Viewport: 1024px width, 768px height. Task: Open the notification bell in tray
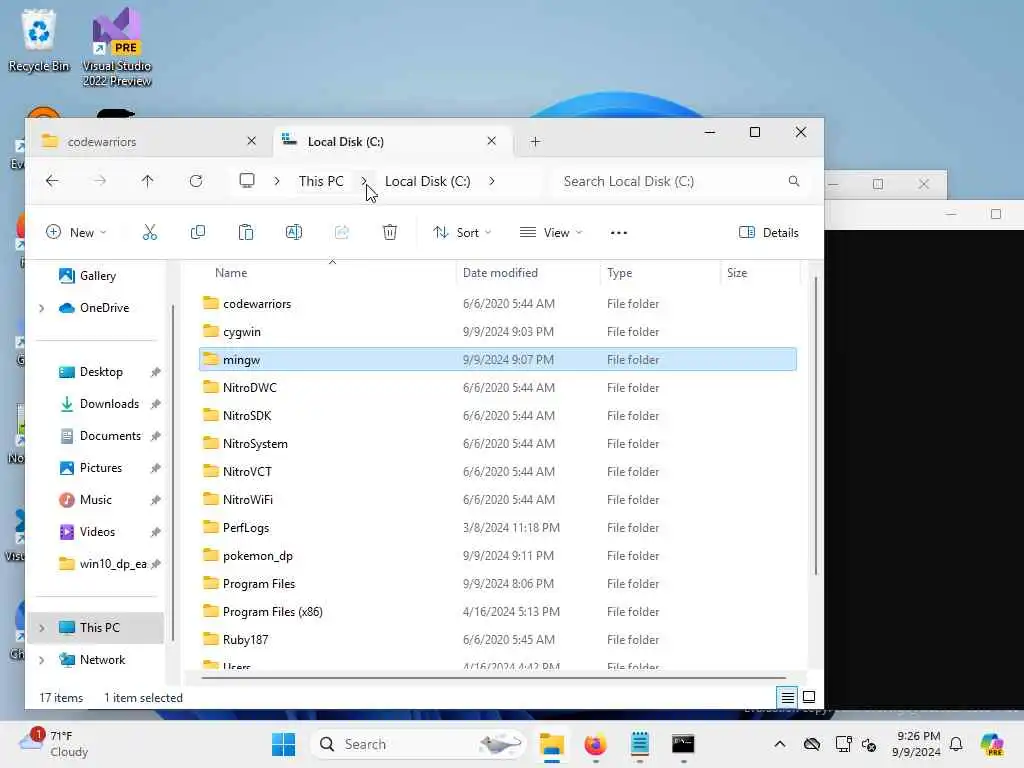956,744
